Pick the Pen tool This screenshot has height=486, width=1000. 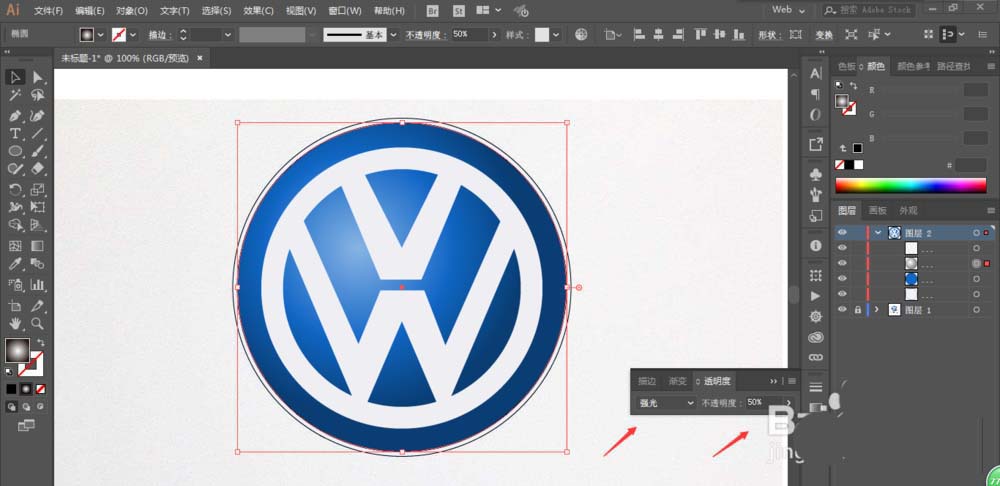[x=16, y=115]
